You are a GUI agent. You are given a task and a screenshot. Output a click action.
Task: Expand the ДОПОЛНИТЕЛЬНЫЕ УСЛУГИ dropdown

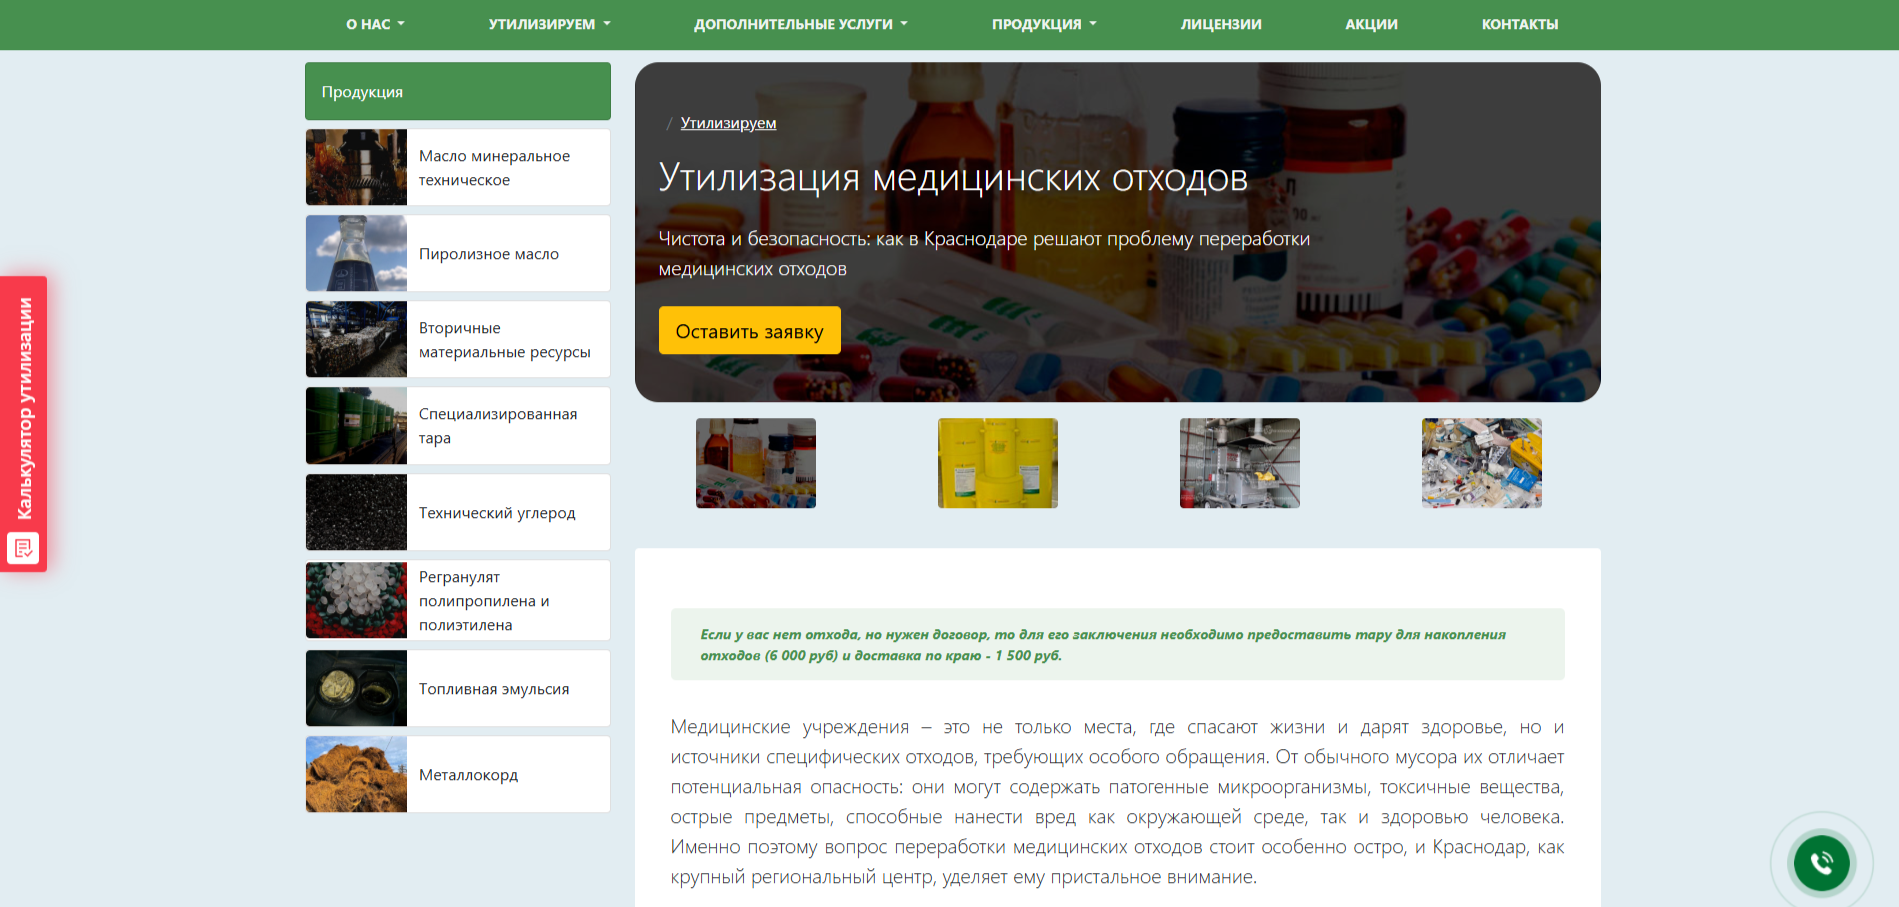tap(801, 24)
